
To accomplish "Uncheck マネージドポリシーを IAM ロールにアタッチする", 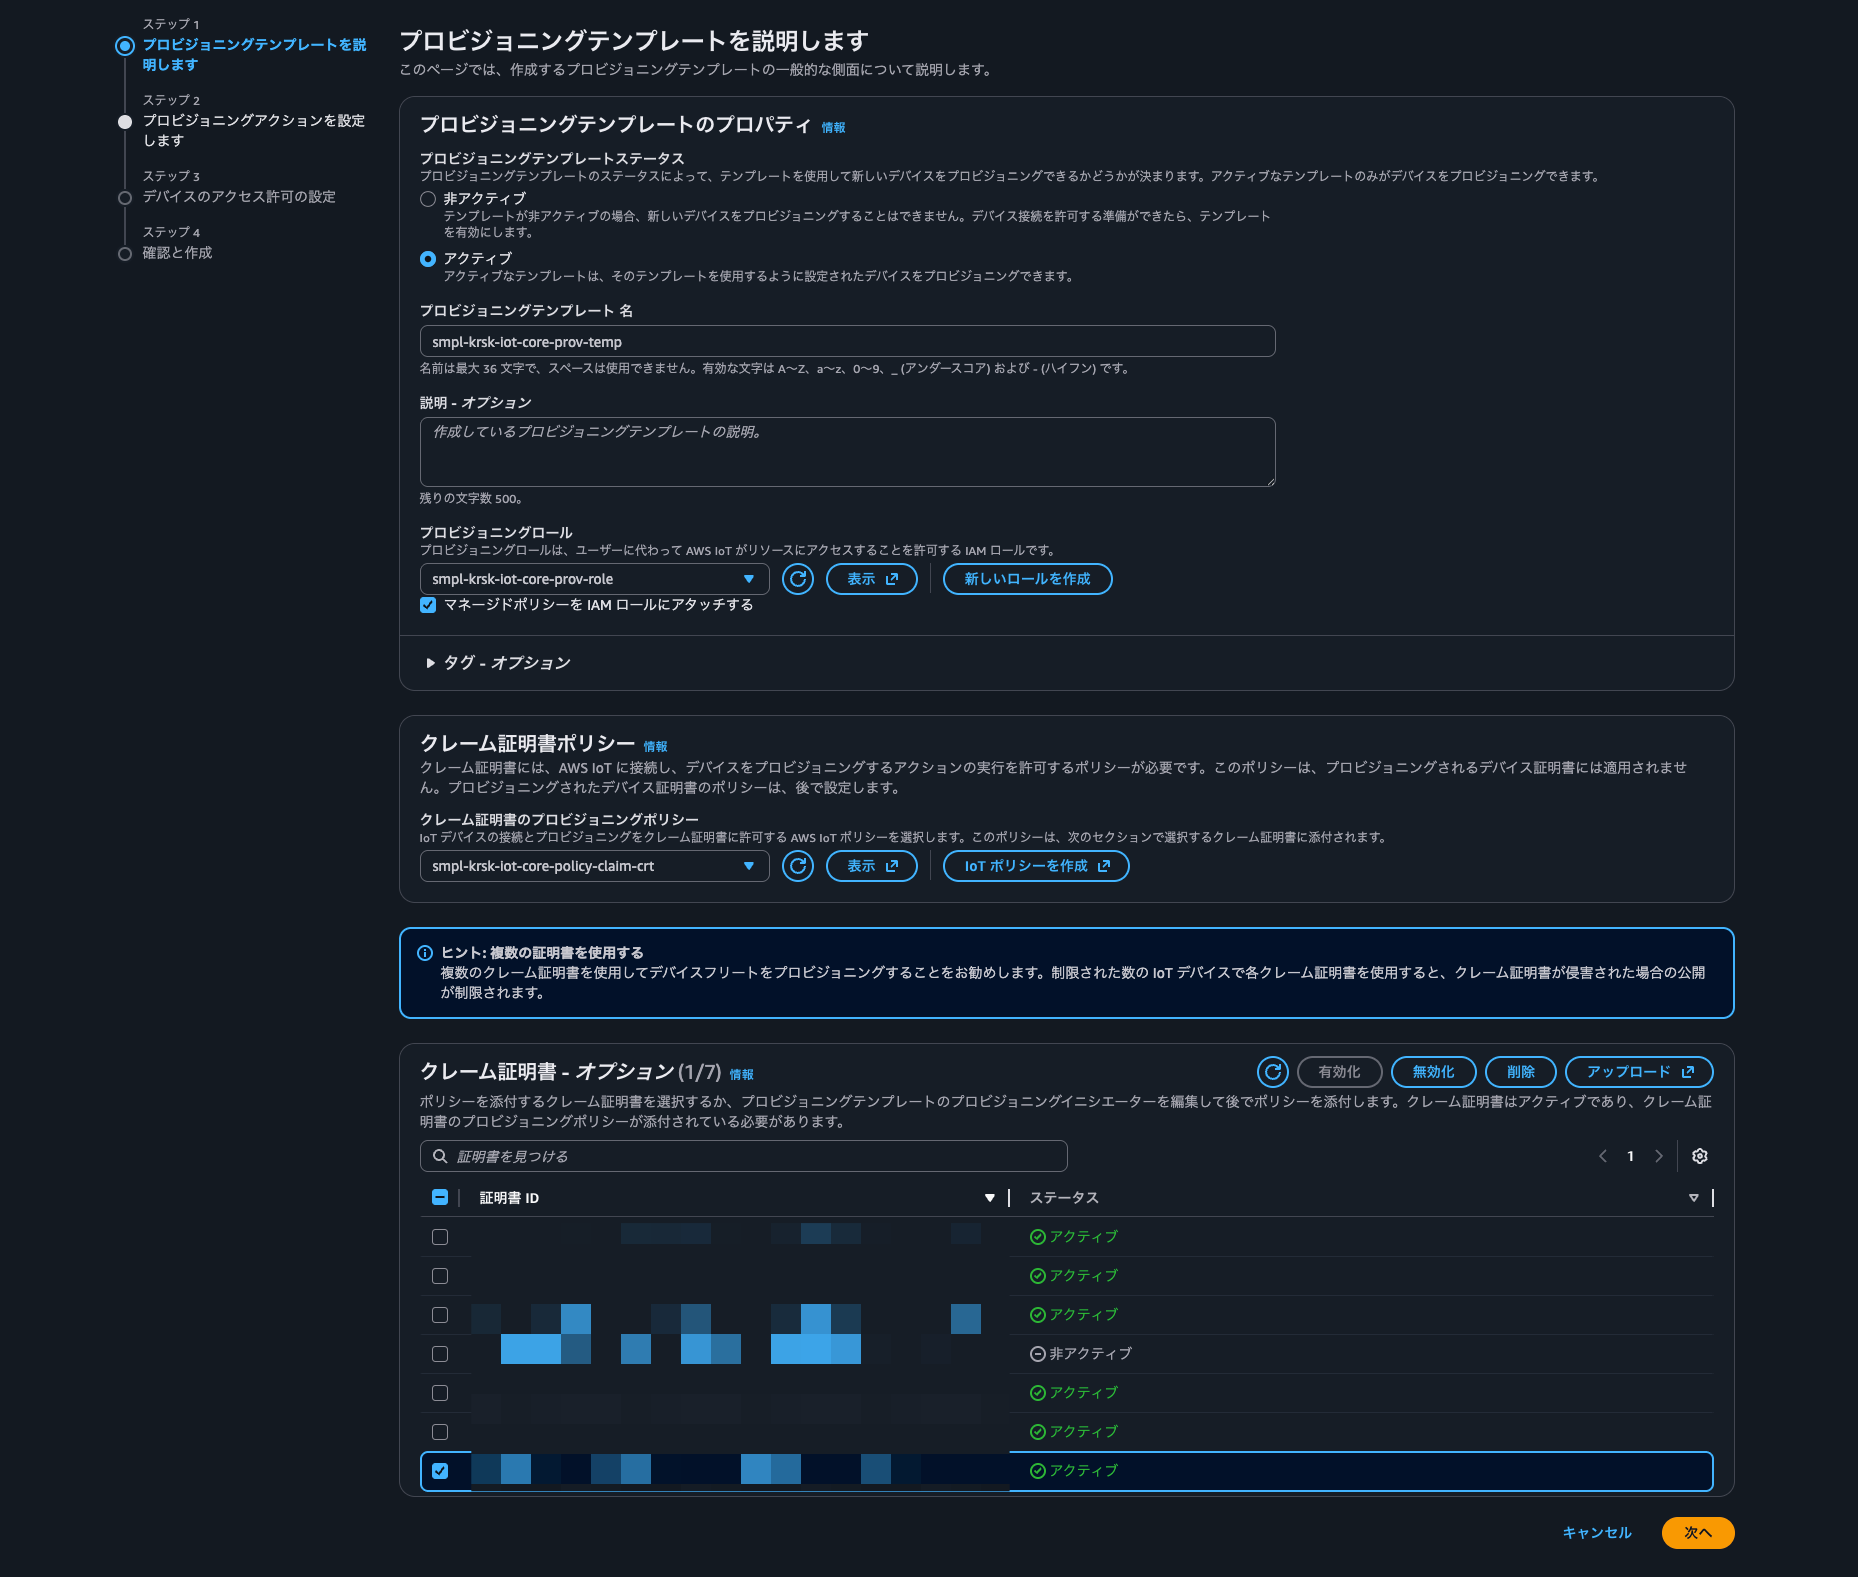I will pos(428,605).
